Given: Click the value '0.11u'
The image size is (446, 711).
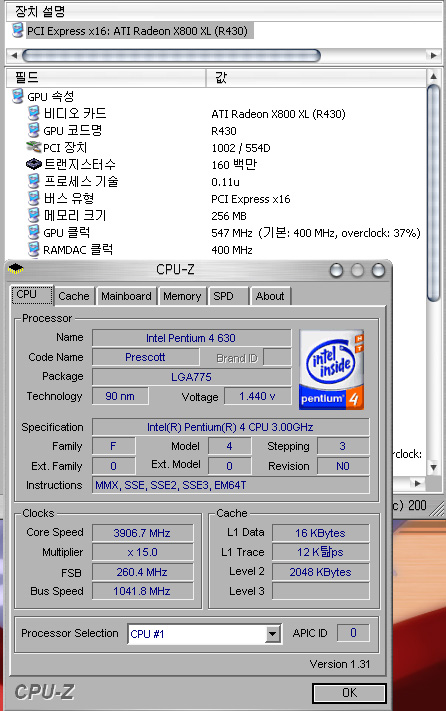Looking at the screenshot, I should (x=225, y=182).
